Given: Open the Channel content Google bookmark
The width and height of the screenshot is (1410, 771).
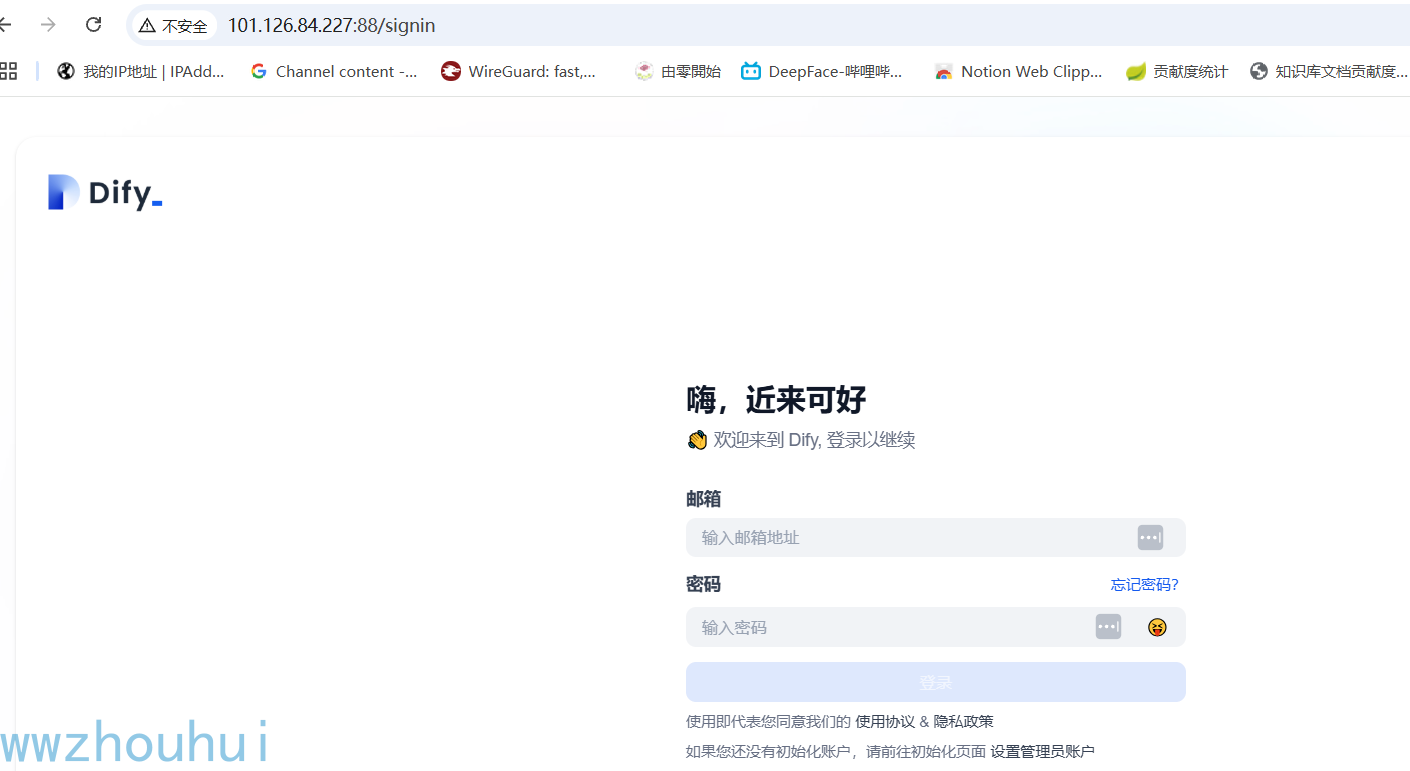Looking at the screenshot, I should (x=334, y=71).
